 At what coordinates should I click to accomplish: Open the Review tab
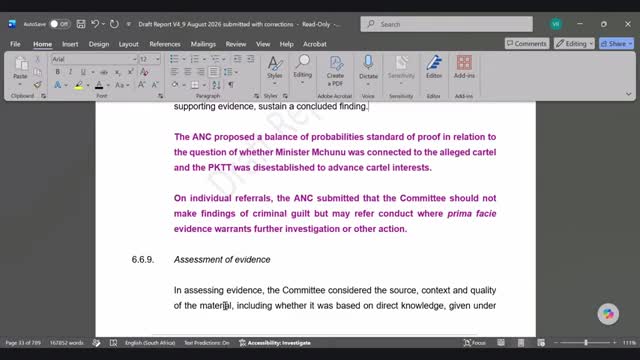click(x=236, y=44)
